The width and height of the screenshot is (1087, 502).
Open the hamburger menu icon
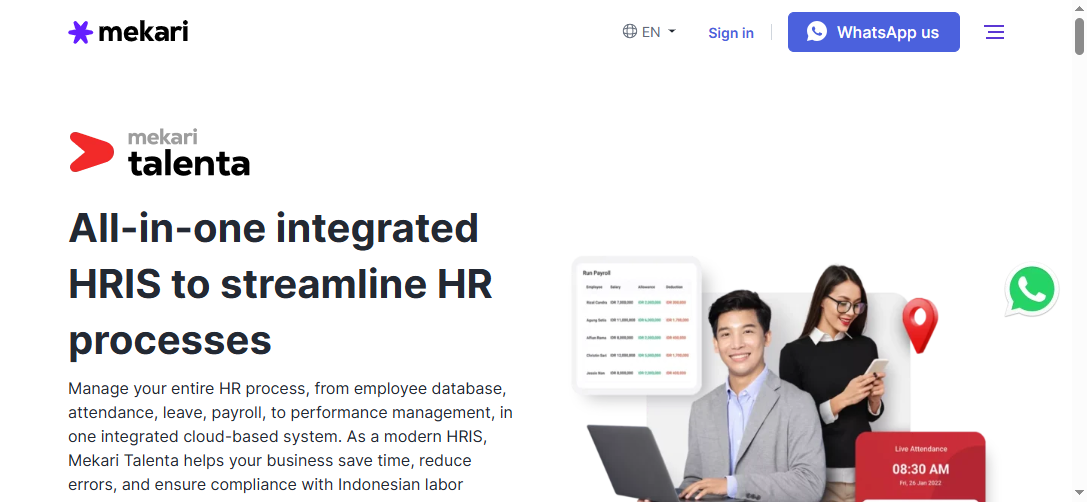tap(995, 32)
